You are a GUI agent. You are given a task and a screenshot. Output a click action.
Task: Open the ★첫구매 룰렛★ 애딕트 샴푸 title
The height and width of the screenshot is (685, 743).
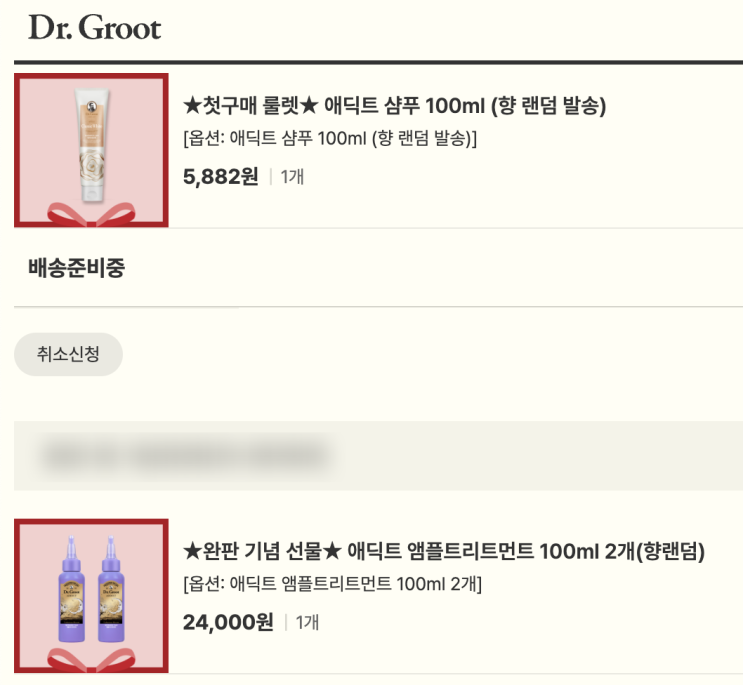pyautogui.click(x=395, y=105)
